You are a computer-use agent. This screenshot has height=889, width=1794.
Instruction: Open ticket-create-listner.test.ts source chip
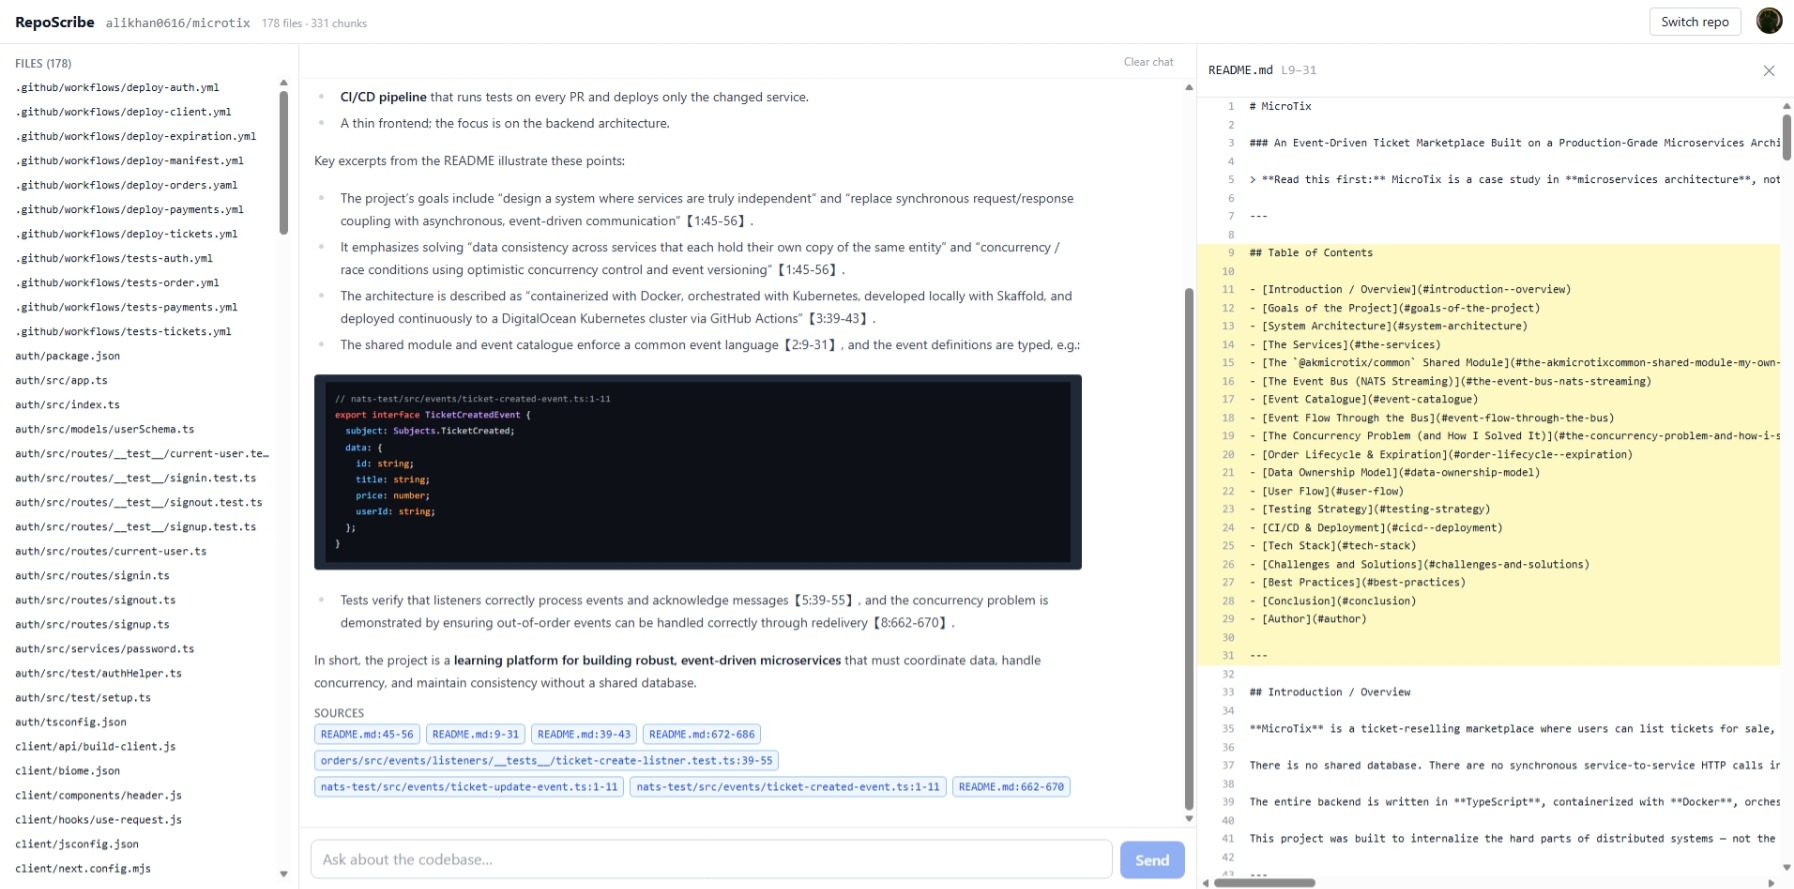tap(546, 761)
